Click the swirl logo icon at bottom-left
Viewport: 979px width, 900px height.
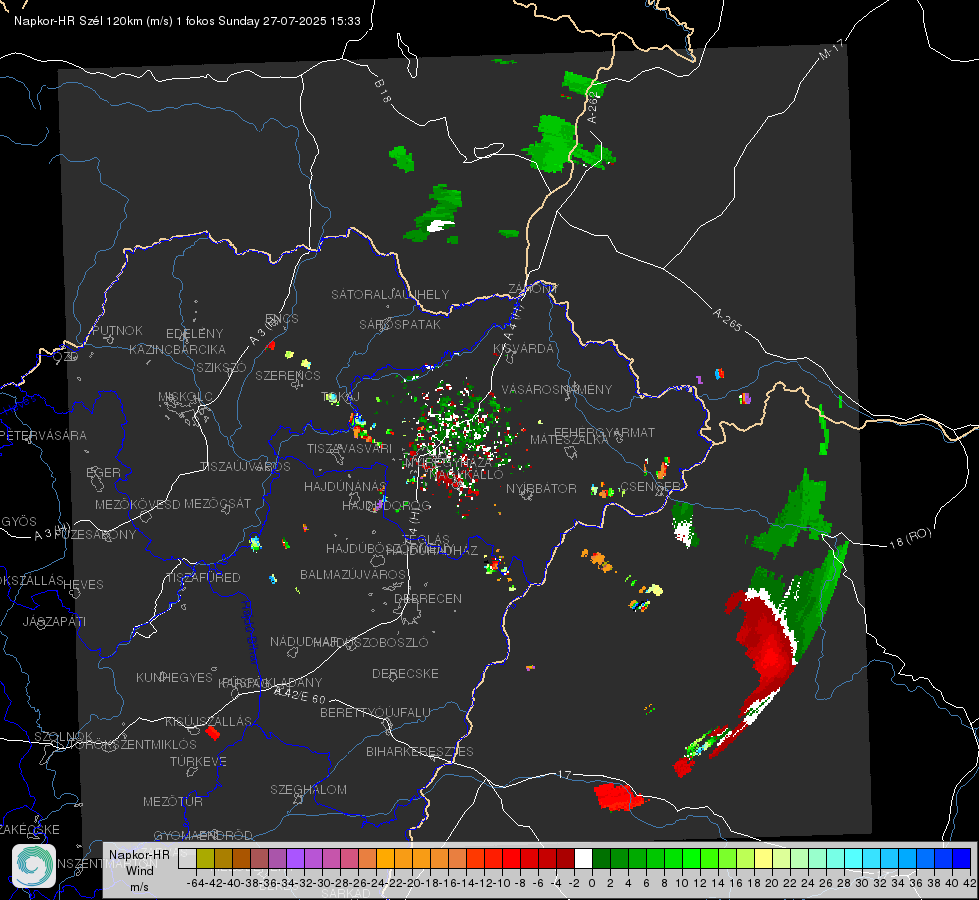coord(34,866)
